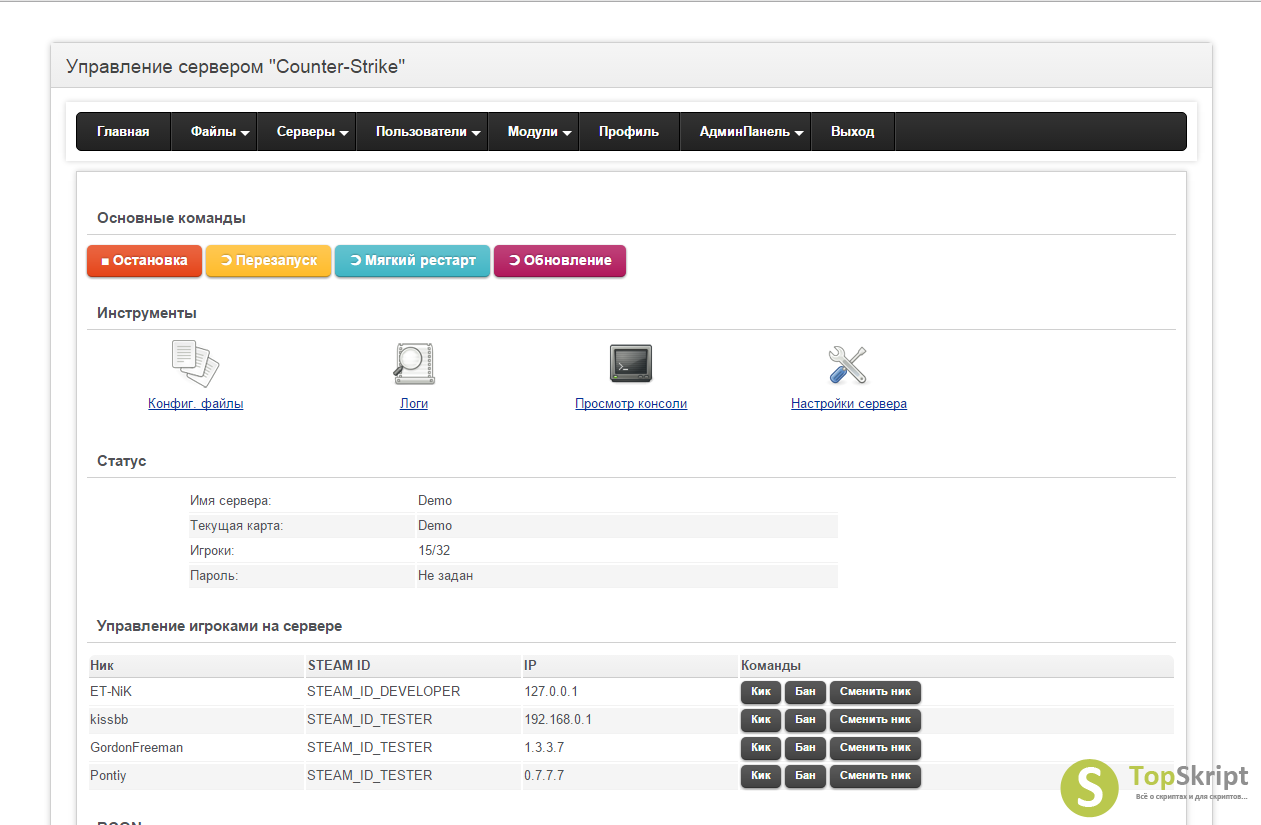Image resolution: width=1261 pixels, height=825 pixels.
Task: Ban player kissbb
Action: [x=805, y=720]
